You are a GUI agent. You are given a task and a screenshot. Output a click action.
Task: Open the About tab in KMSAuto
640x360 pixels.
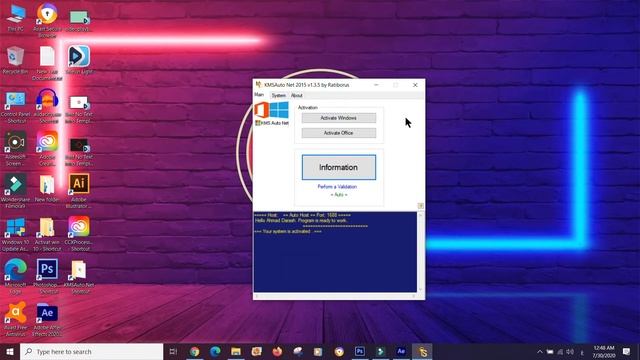pyautogui.click(x=297, y=96)
